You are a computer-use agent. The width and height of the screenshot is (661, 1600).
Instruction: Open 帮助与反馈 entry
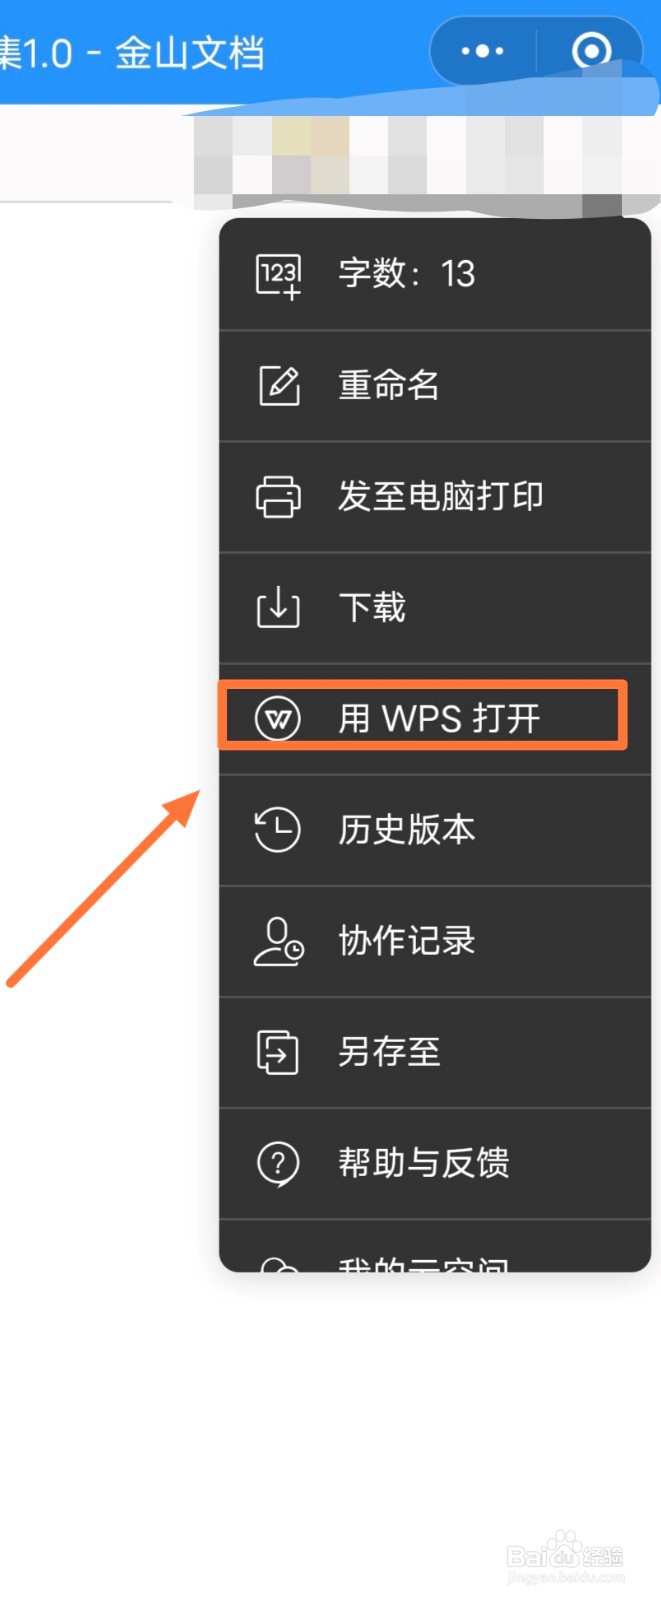[435, 1163]
